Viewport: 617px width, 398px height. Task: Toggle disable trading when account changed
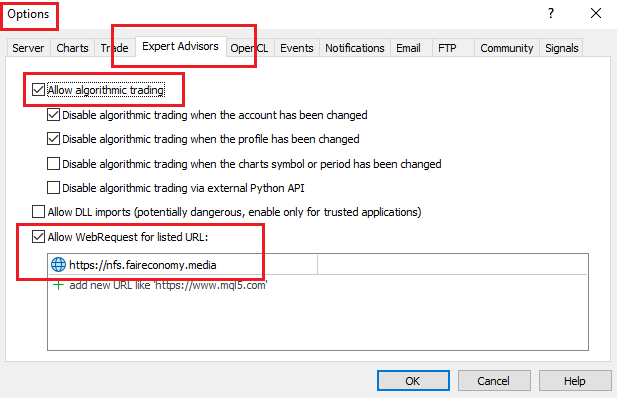tap(53, 115)
